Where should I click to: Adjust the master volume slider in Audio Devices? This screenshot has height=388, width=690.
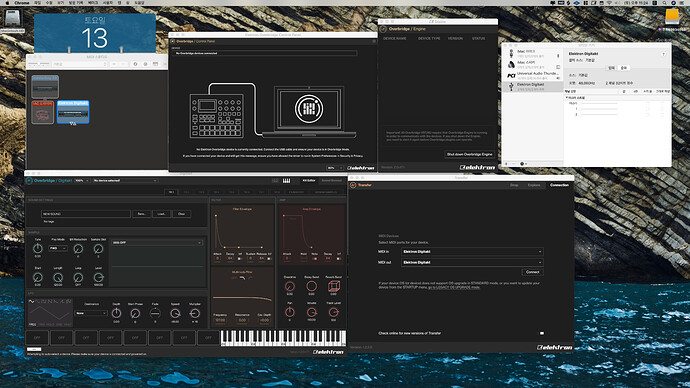point(598,103)
